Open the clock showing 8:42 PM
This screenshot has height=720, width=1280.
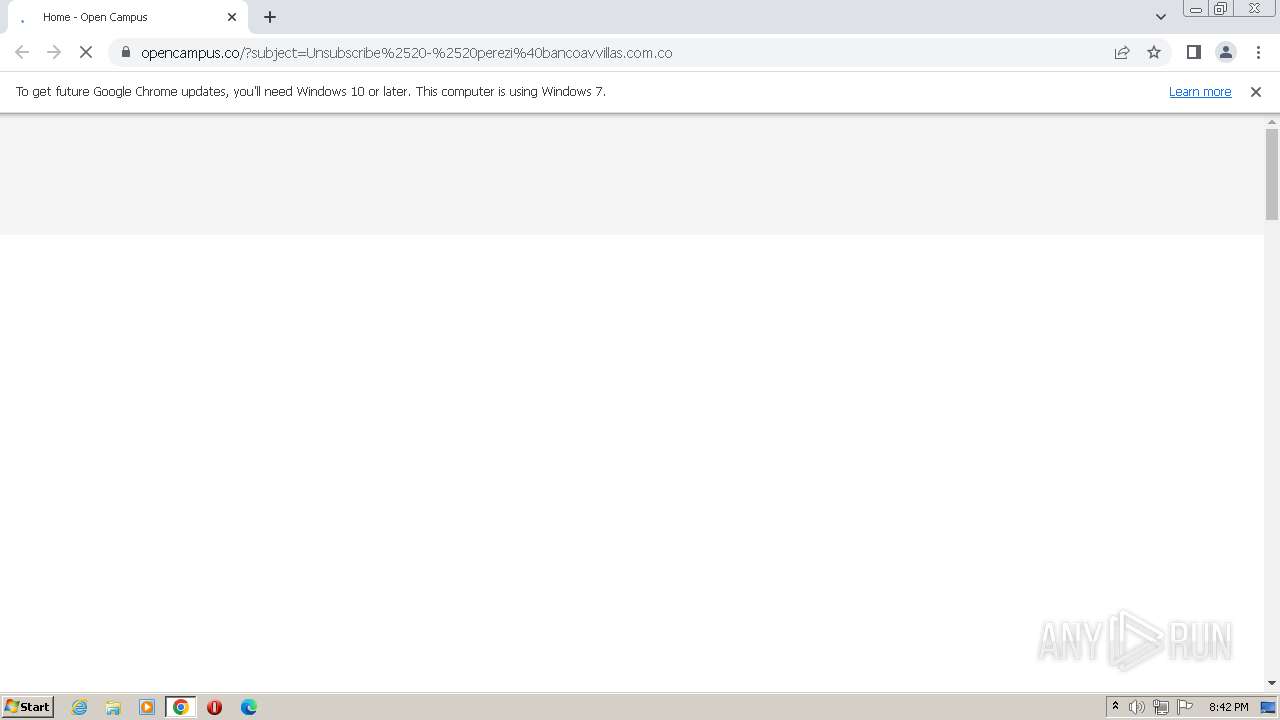[1228, 707]
